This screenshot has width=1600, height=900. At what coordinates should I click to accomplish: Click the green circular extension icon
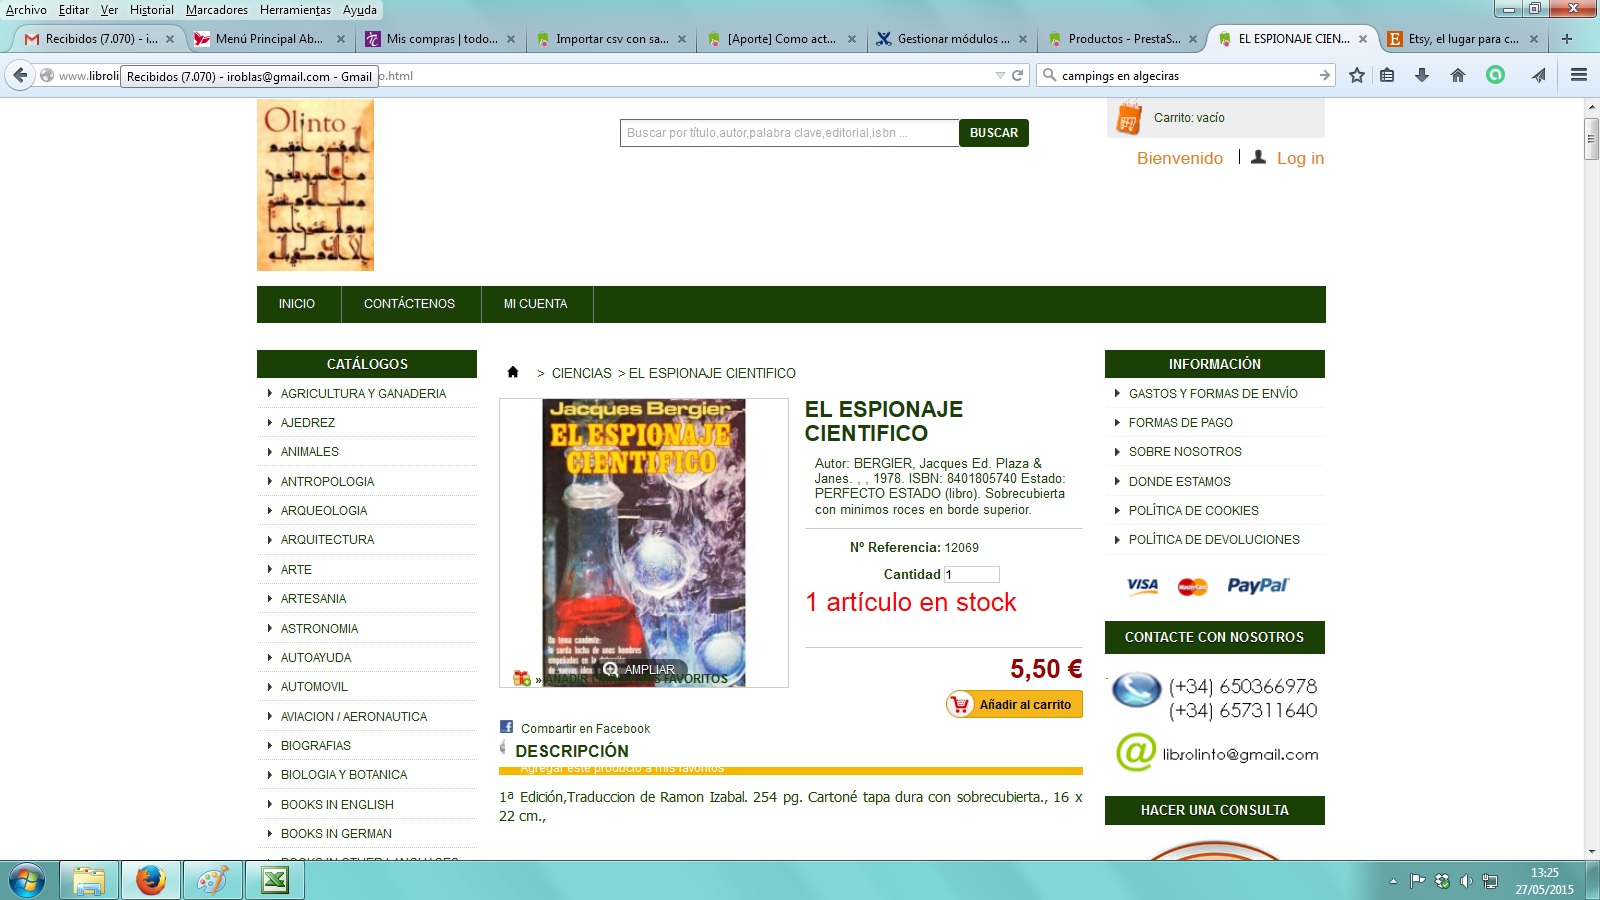1495,75
